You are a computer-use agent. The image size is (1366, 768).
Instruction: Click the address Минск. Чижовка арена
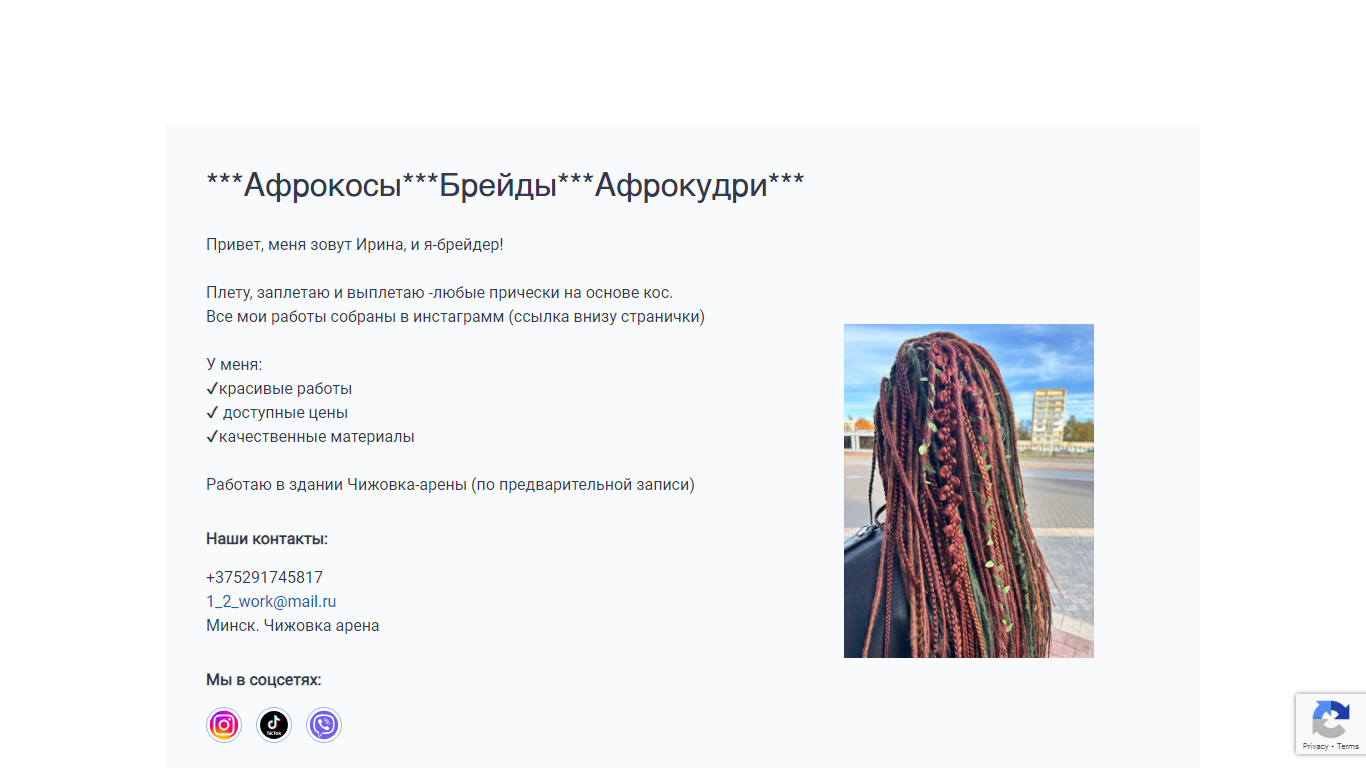[x=292, y=625]
